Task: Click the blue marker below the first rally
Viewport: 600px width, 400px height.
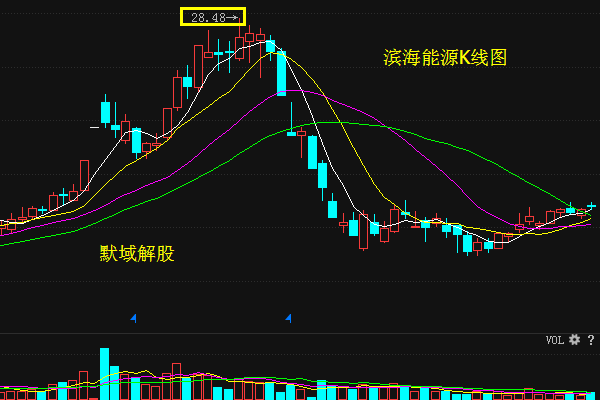Action: click(134, 318)
